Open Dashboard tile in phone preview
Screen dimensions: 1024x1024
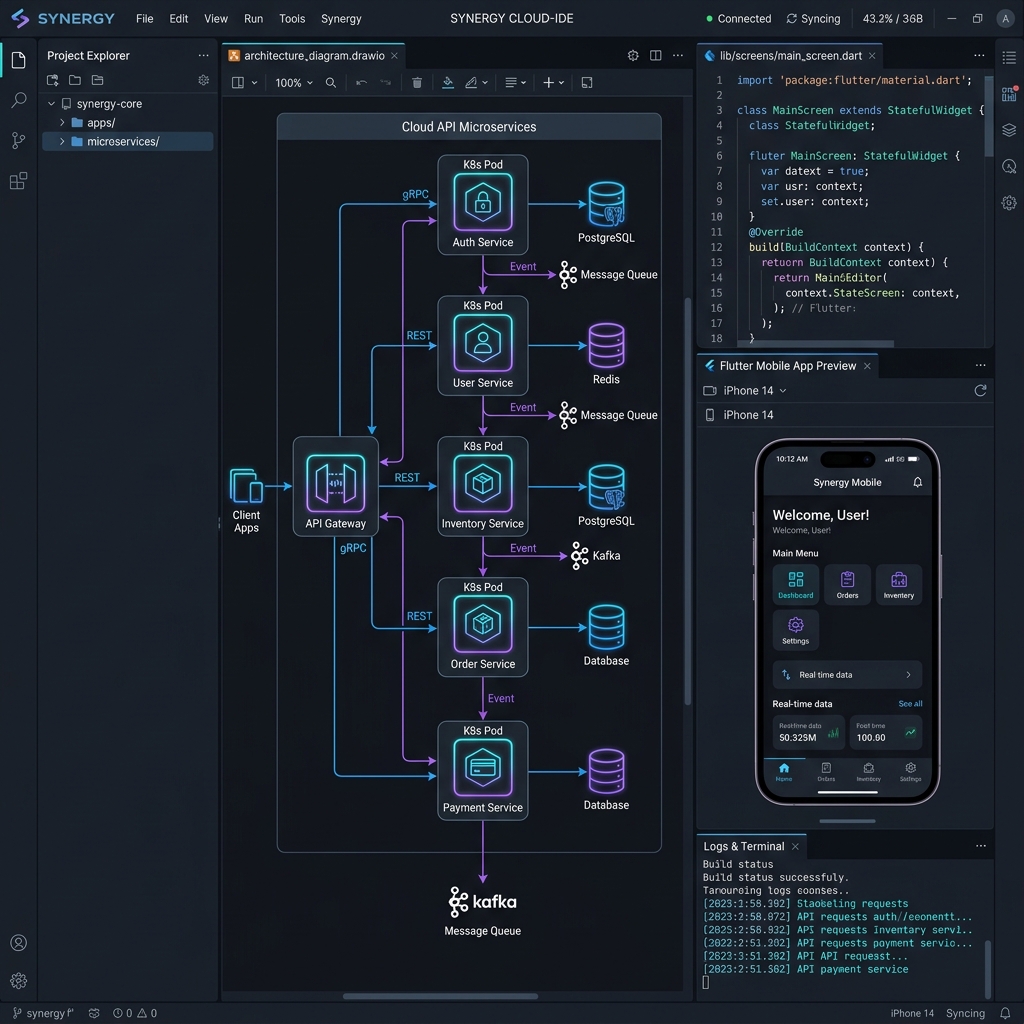(x=795, y=584)
